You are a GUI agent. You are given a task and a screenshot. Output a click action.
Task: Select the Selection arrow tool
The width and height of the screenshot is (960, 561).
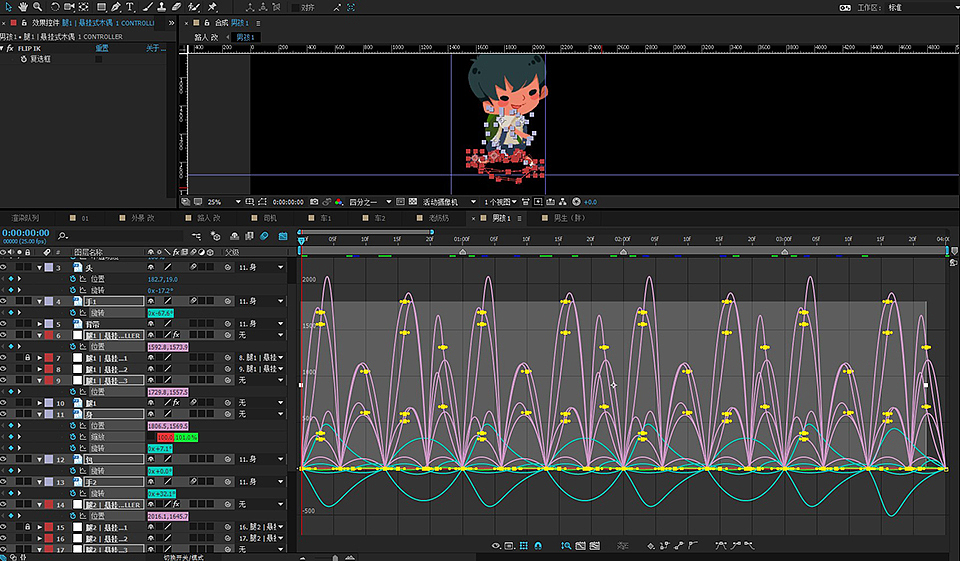click(9, 7)
